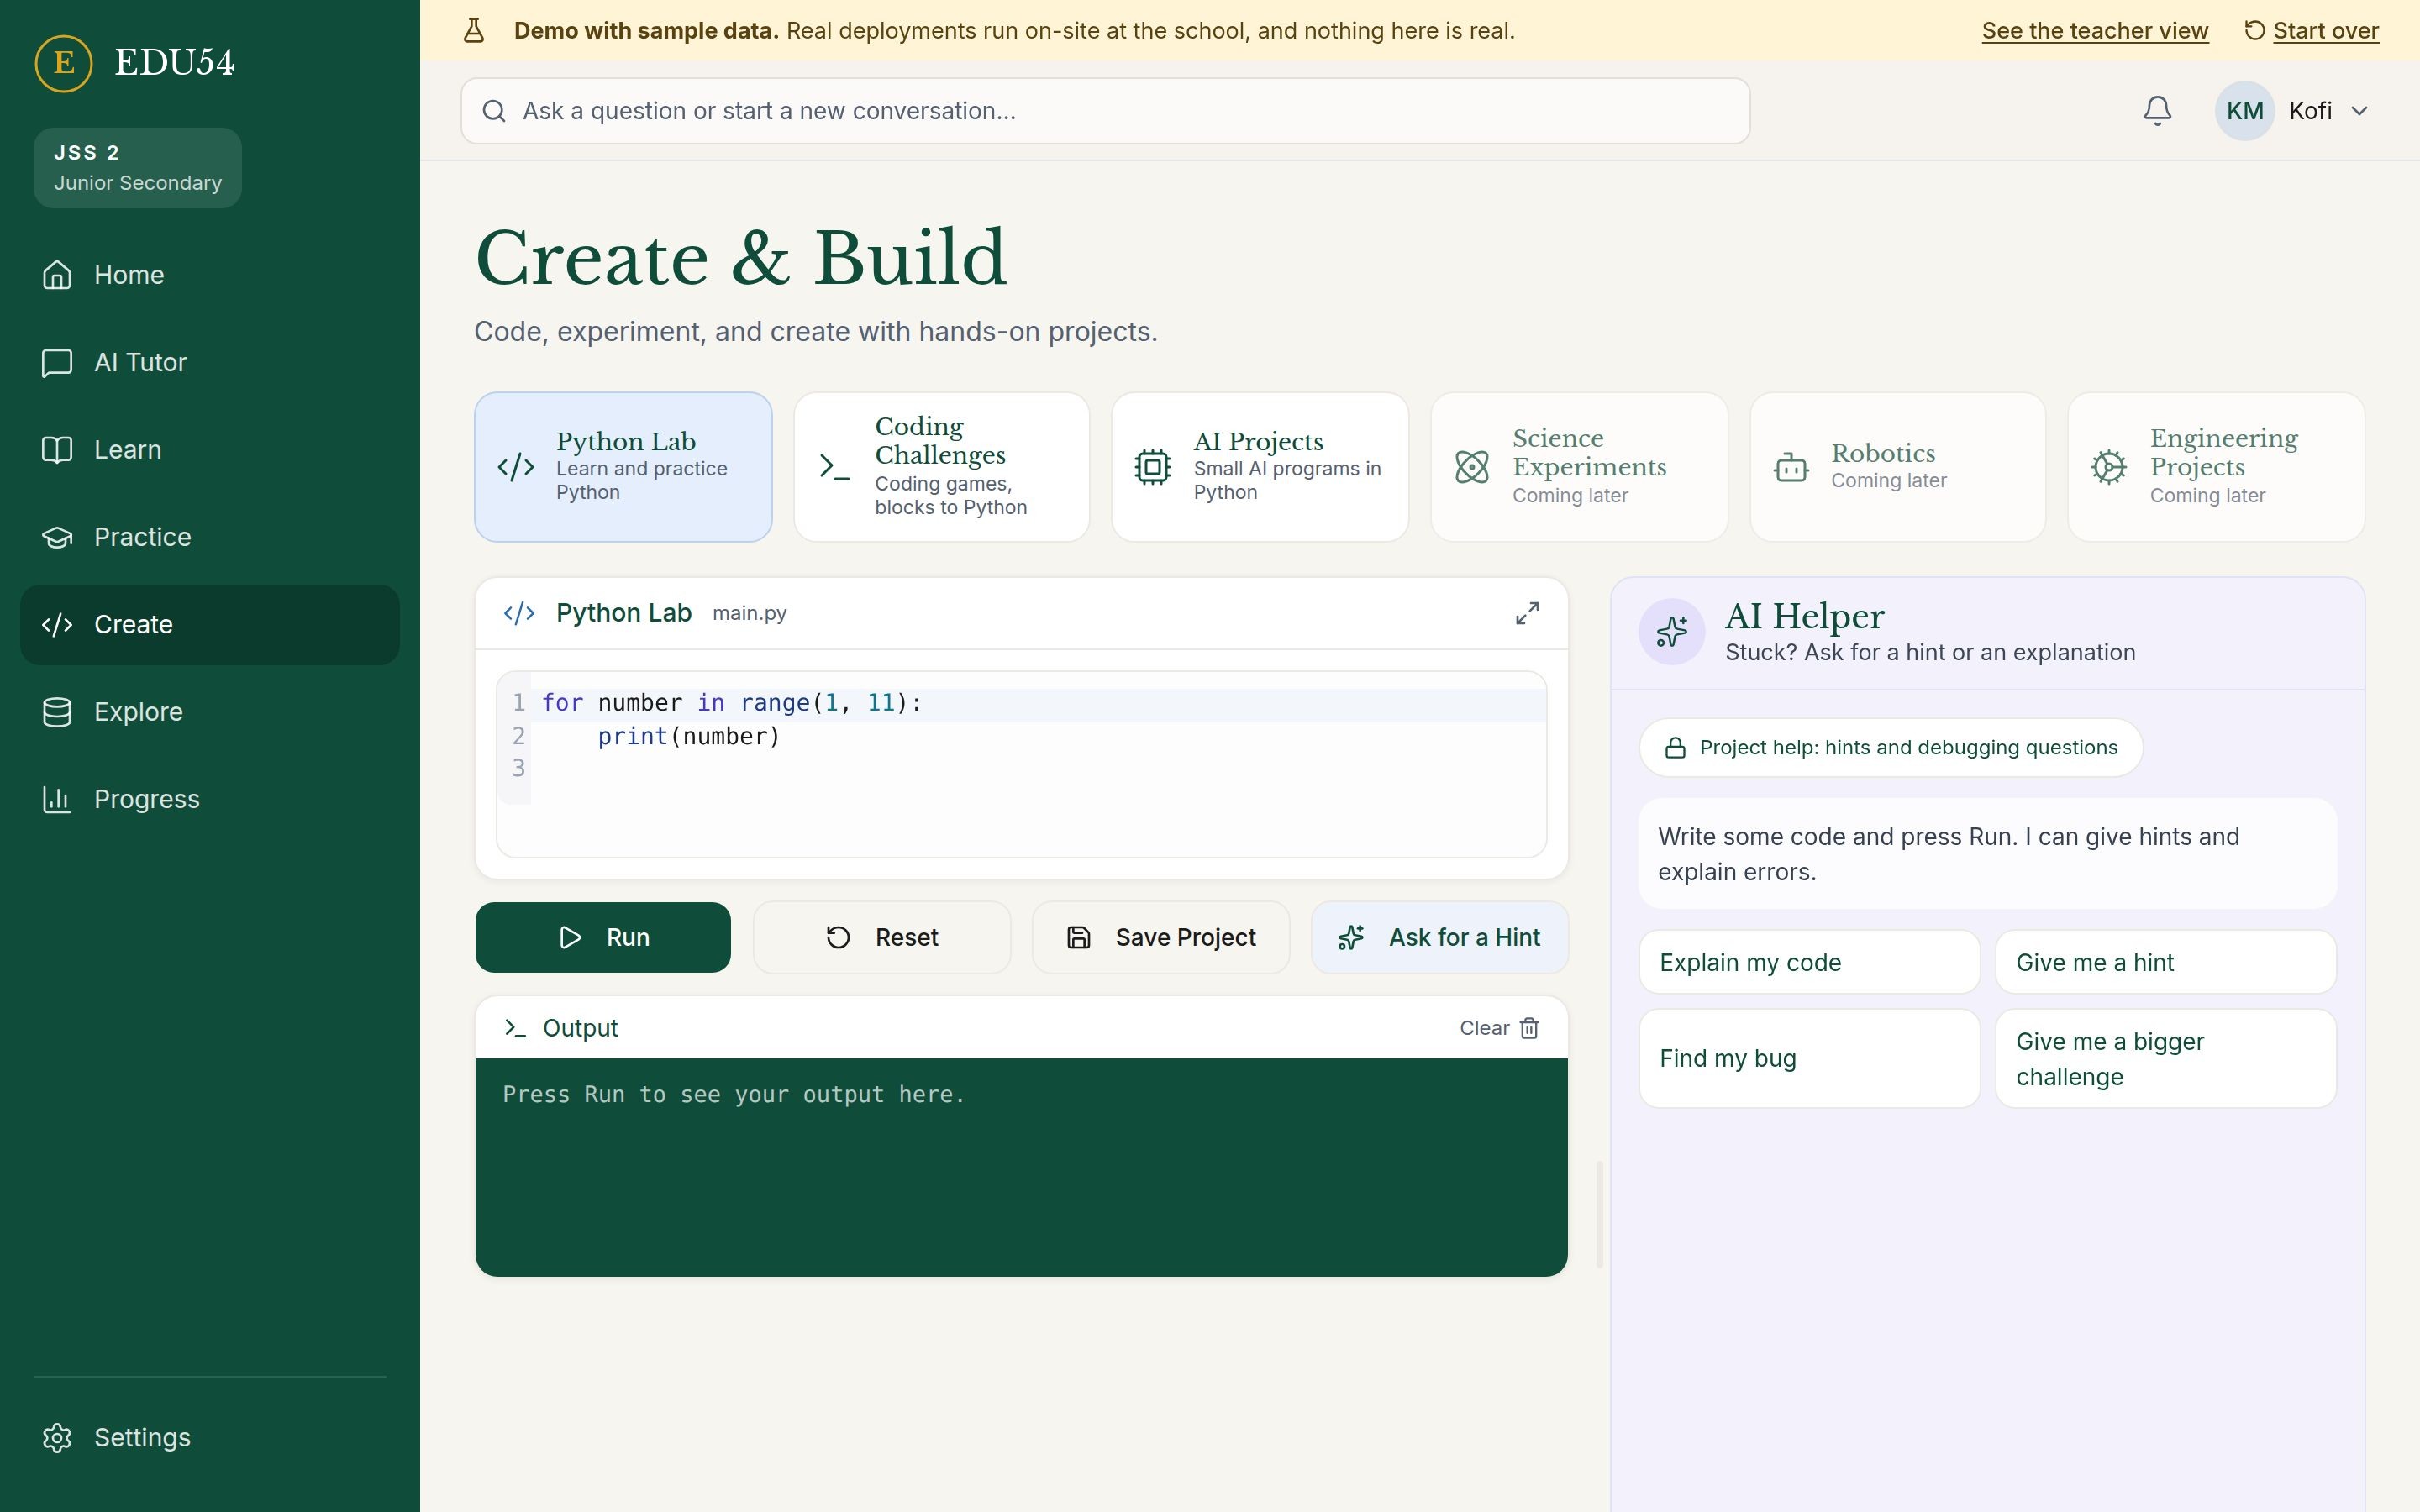This screenshot has height=1512, width=2420.
Task: Click the Settings gear icon in the sidebar
Action: tap(57, 1437)
